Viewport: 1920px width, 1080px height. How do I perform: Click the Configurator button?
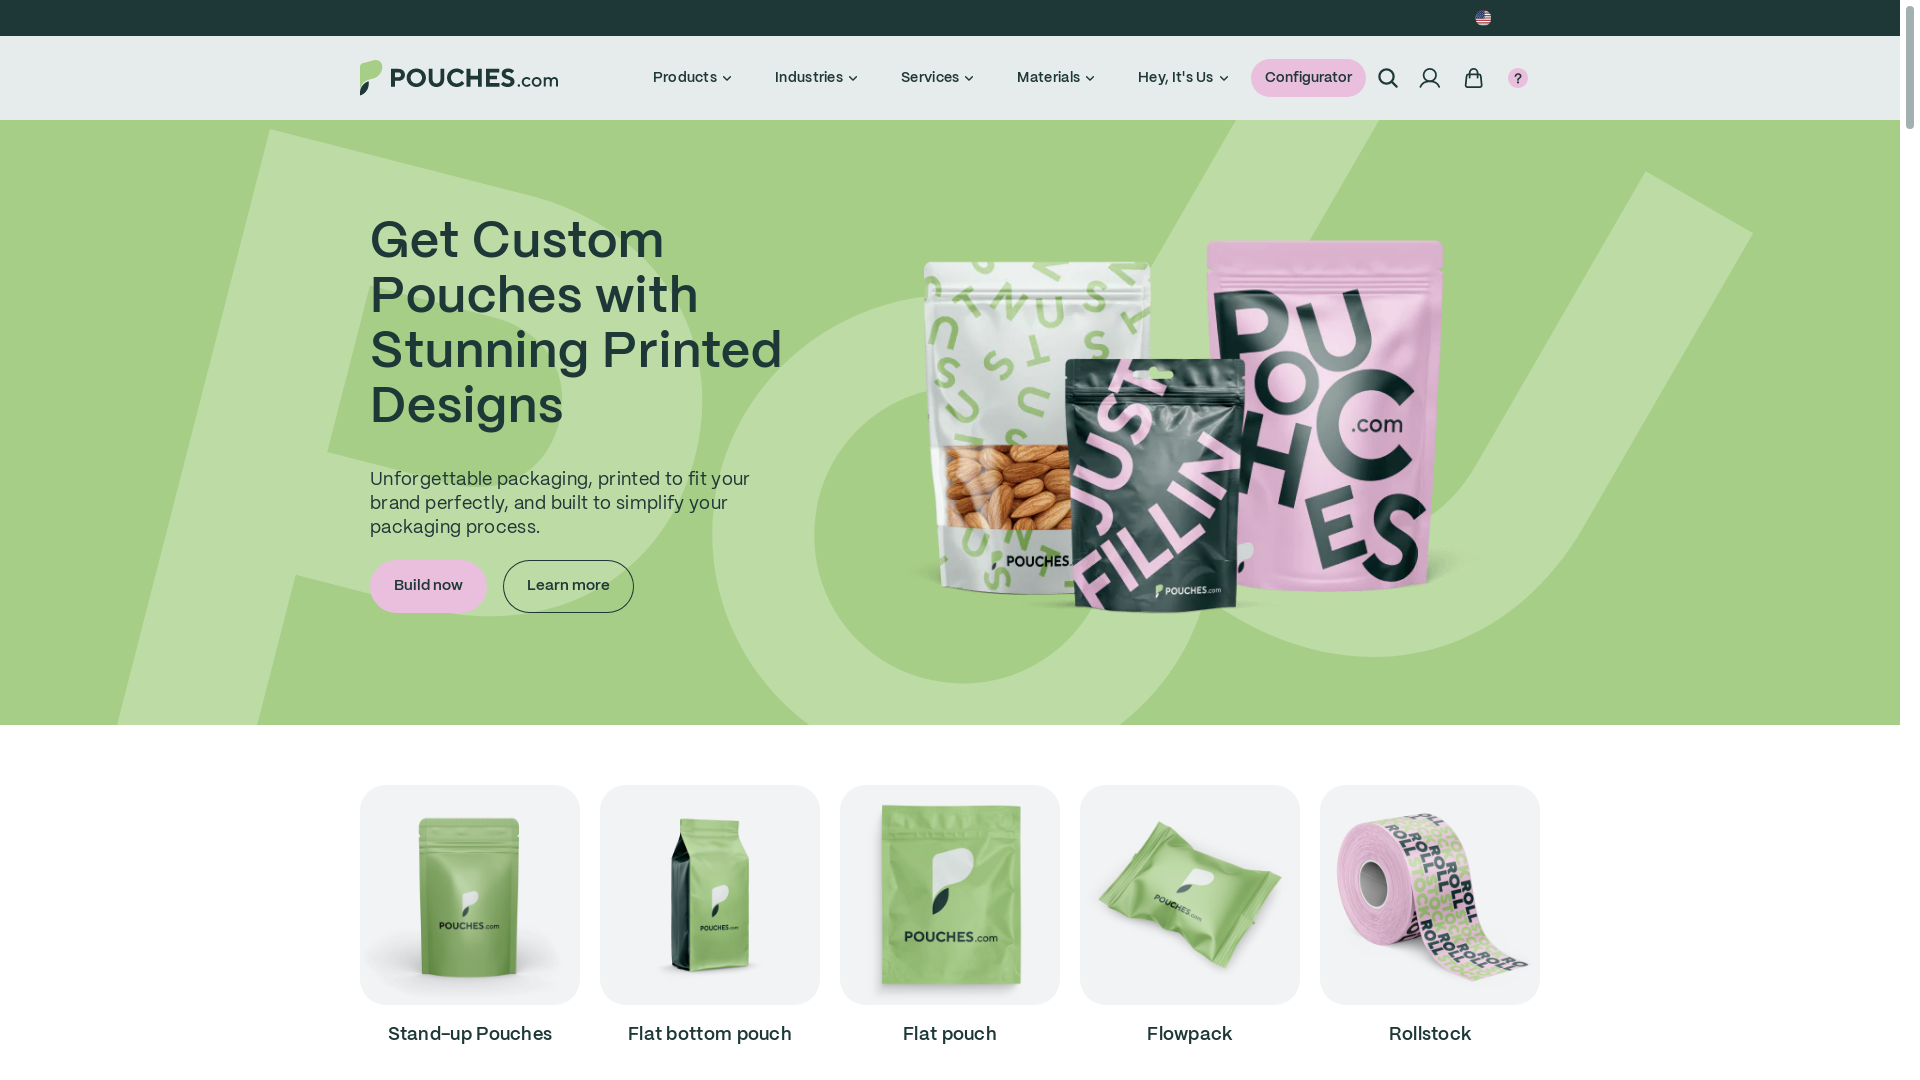[1308, 78]
